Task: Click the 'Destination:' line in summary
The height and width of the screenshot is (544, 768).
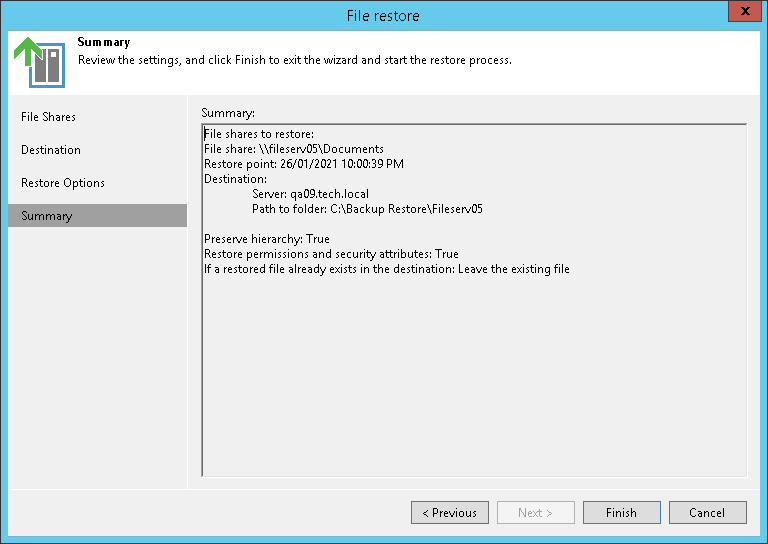Action: [x=236, y=179]
